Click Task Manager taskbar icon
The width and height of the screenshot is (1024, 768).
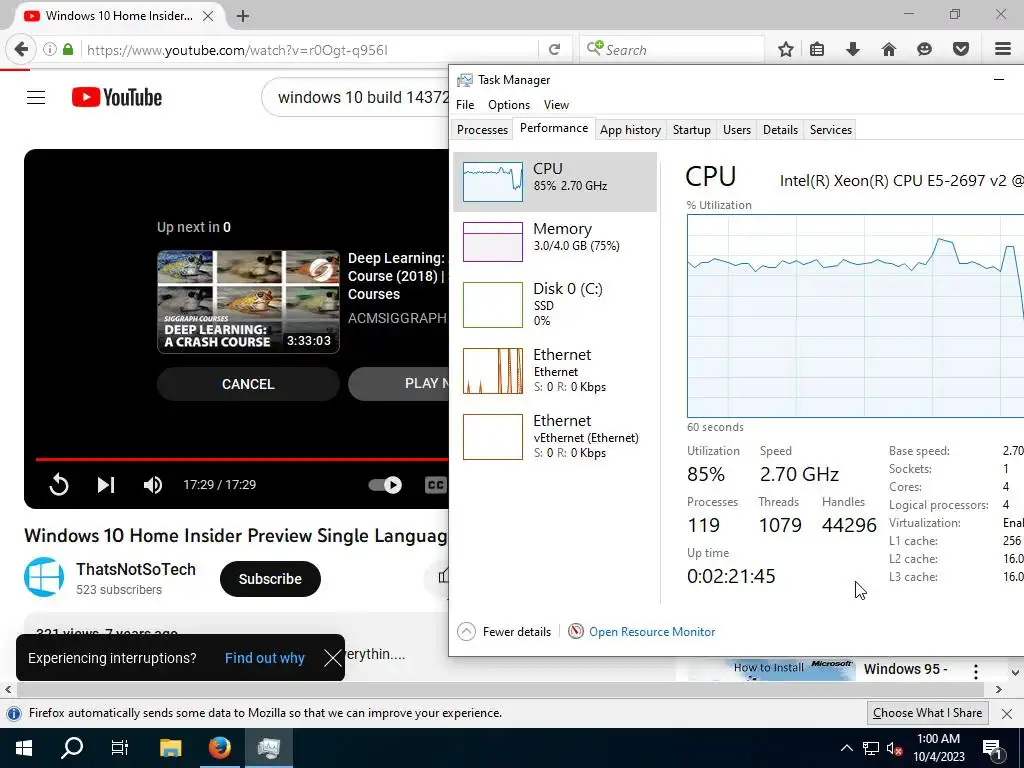[x=268, y=748]
